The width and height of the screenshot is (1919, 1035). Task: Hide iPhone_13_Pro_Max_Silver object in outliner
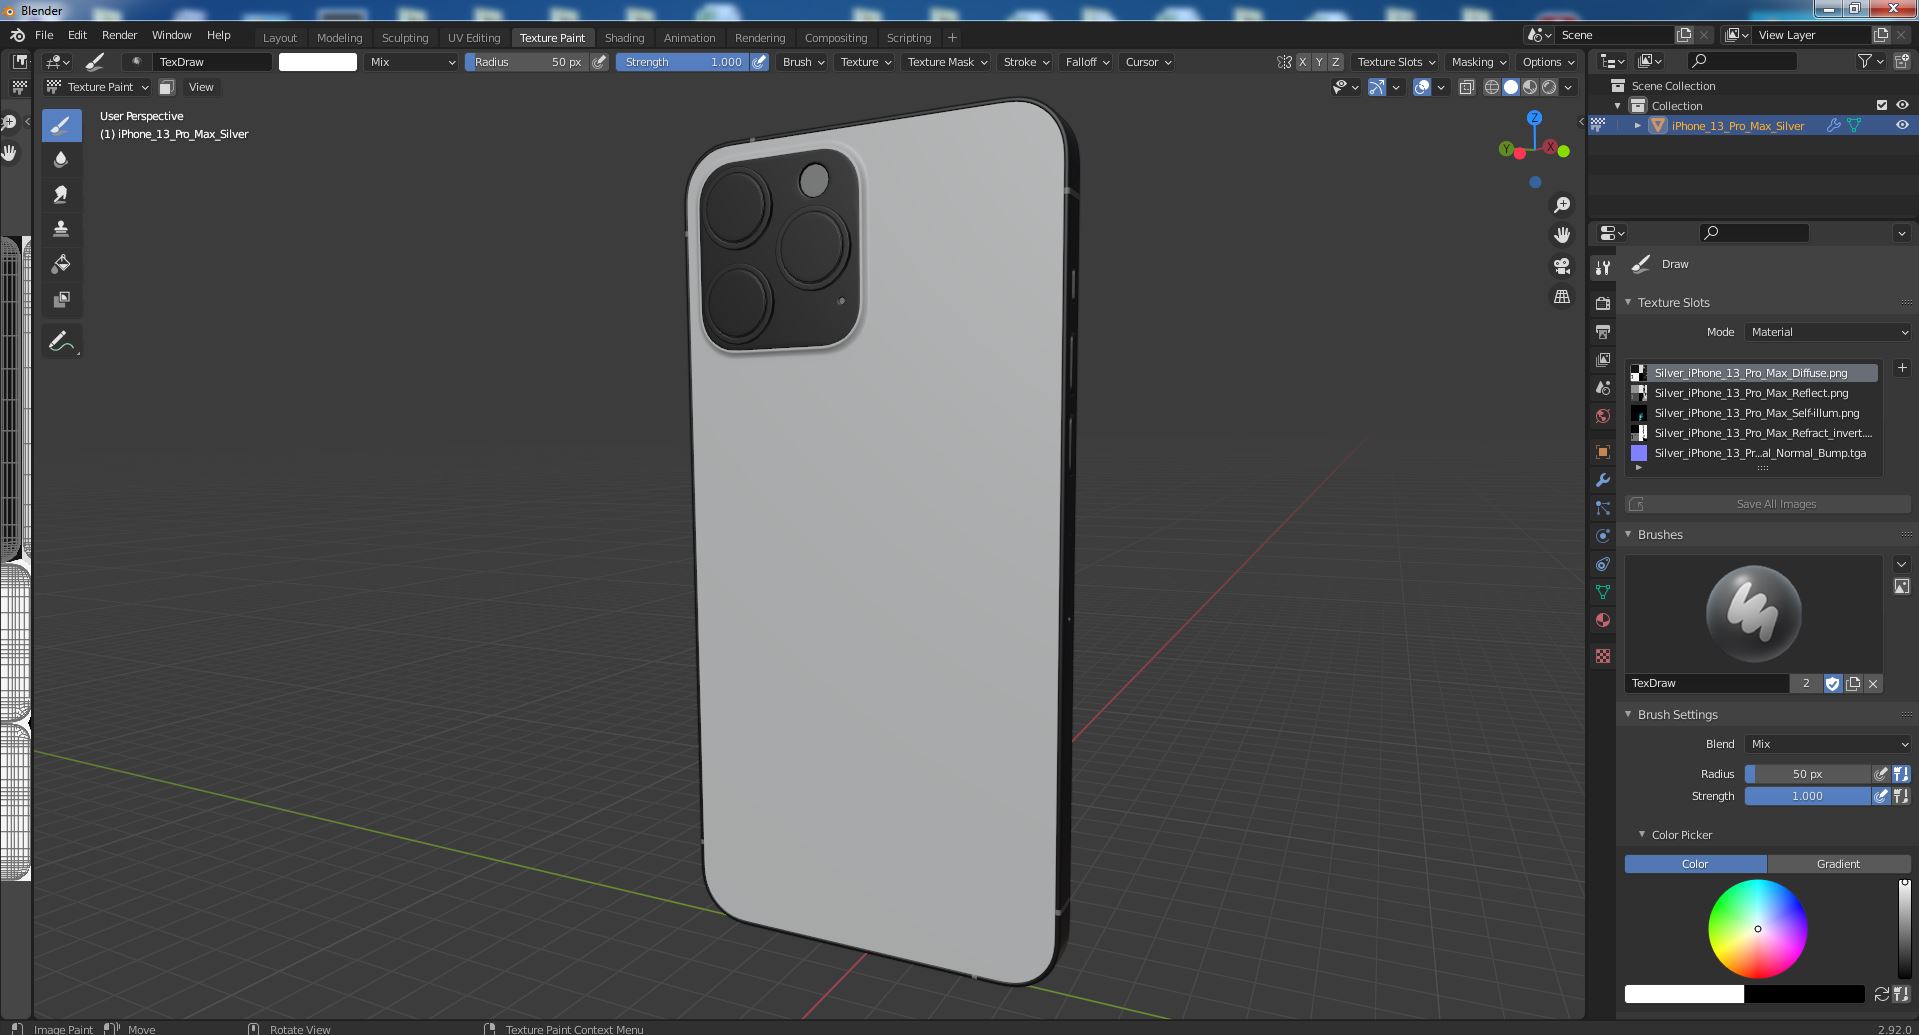[1901, 125]
